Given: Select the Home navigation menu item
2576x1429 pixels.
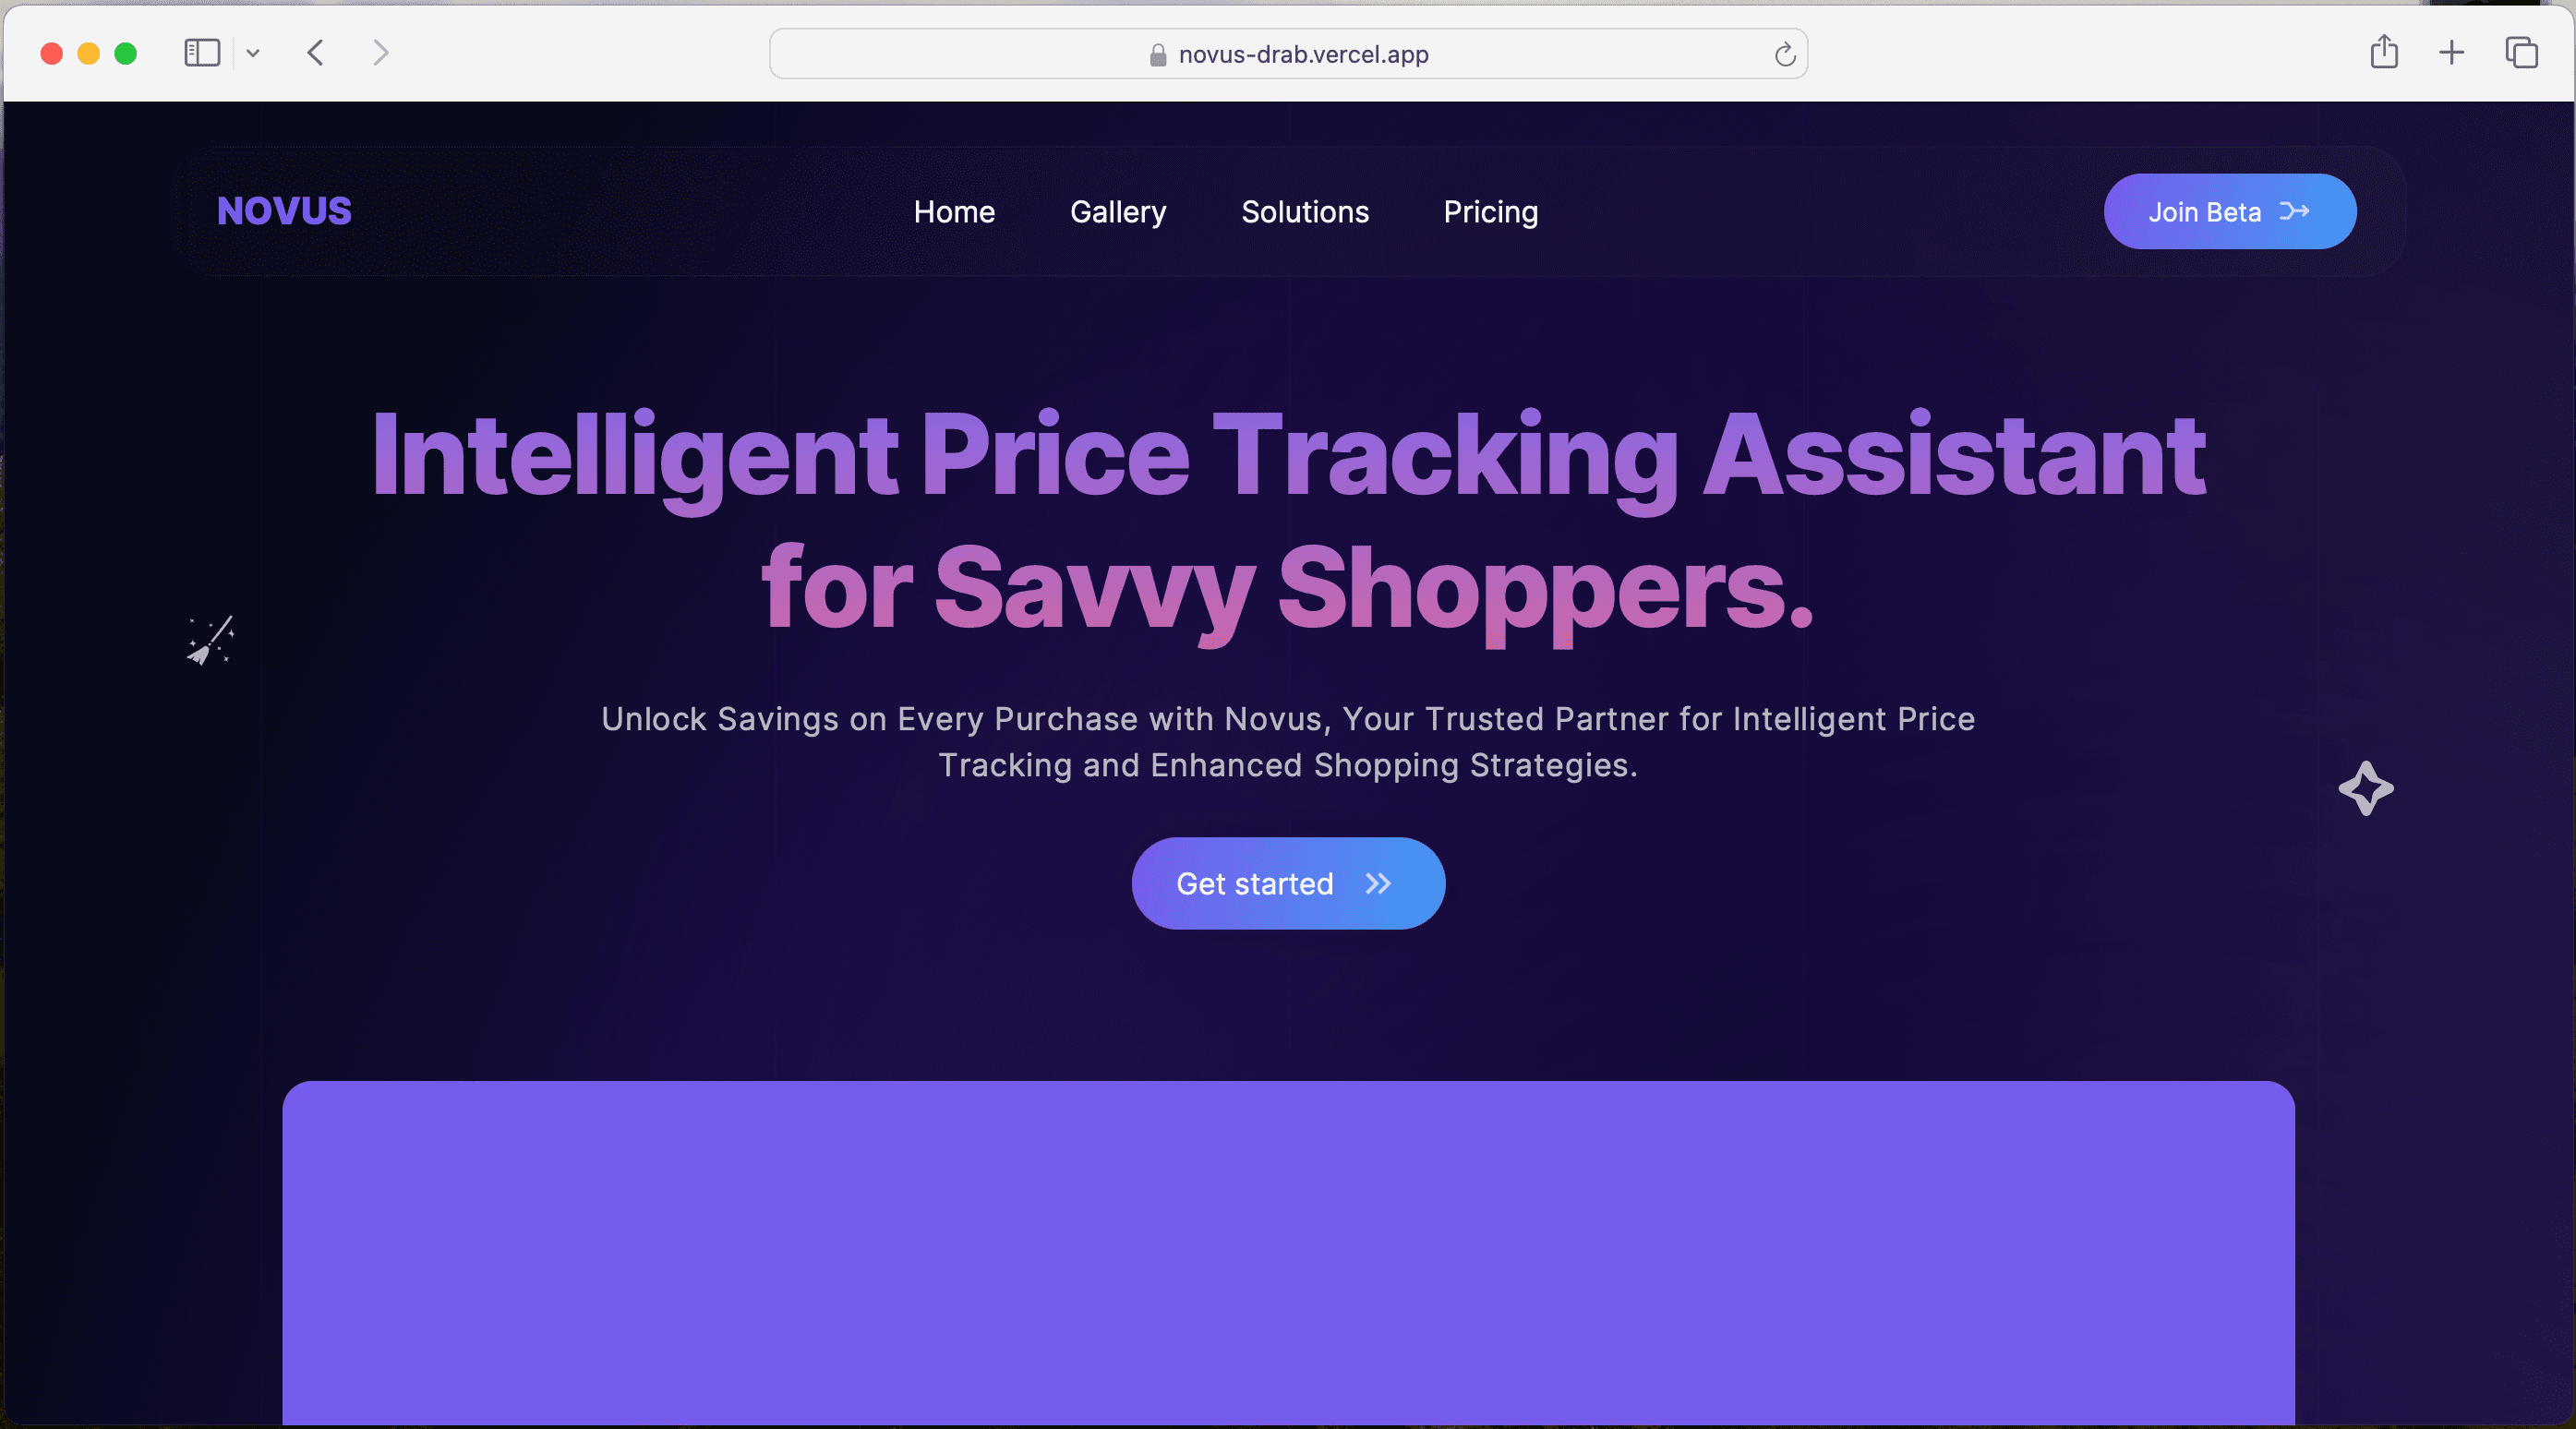Looking at the screenshot, I should click(x=954, y=211).
